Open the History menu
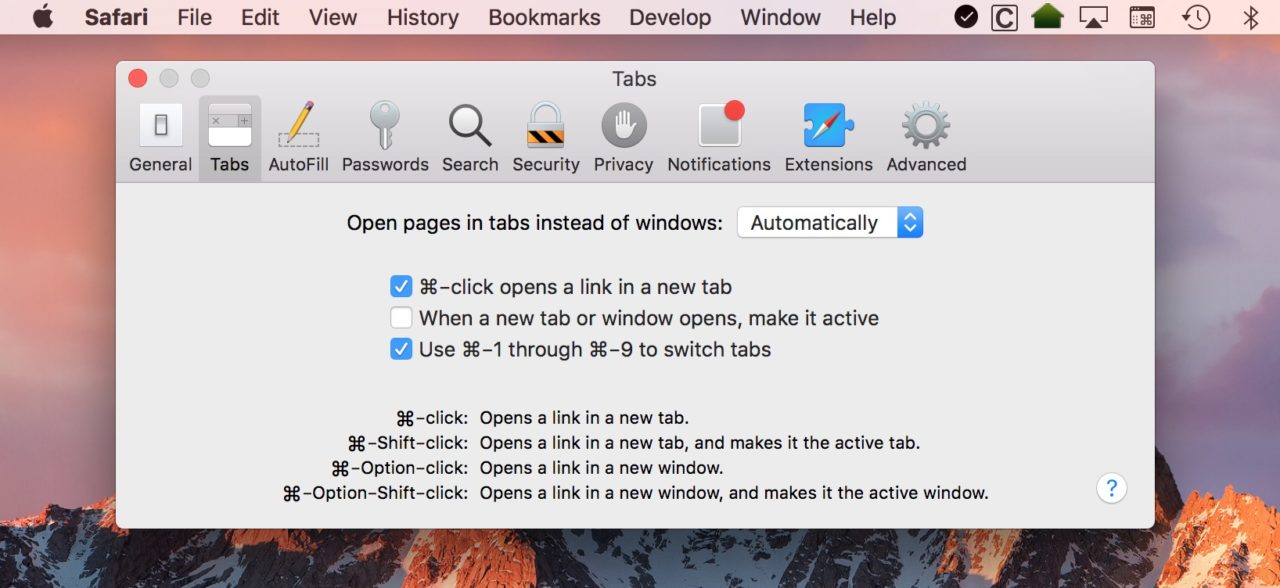The height and width of the screenshot is (588, 1280). point(423,17)
